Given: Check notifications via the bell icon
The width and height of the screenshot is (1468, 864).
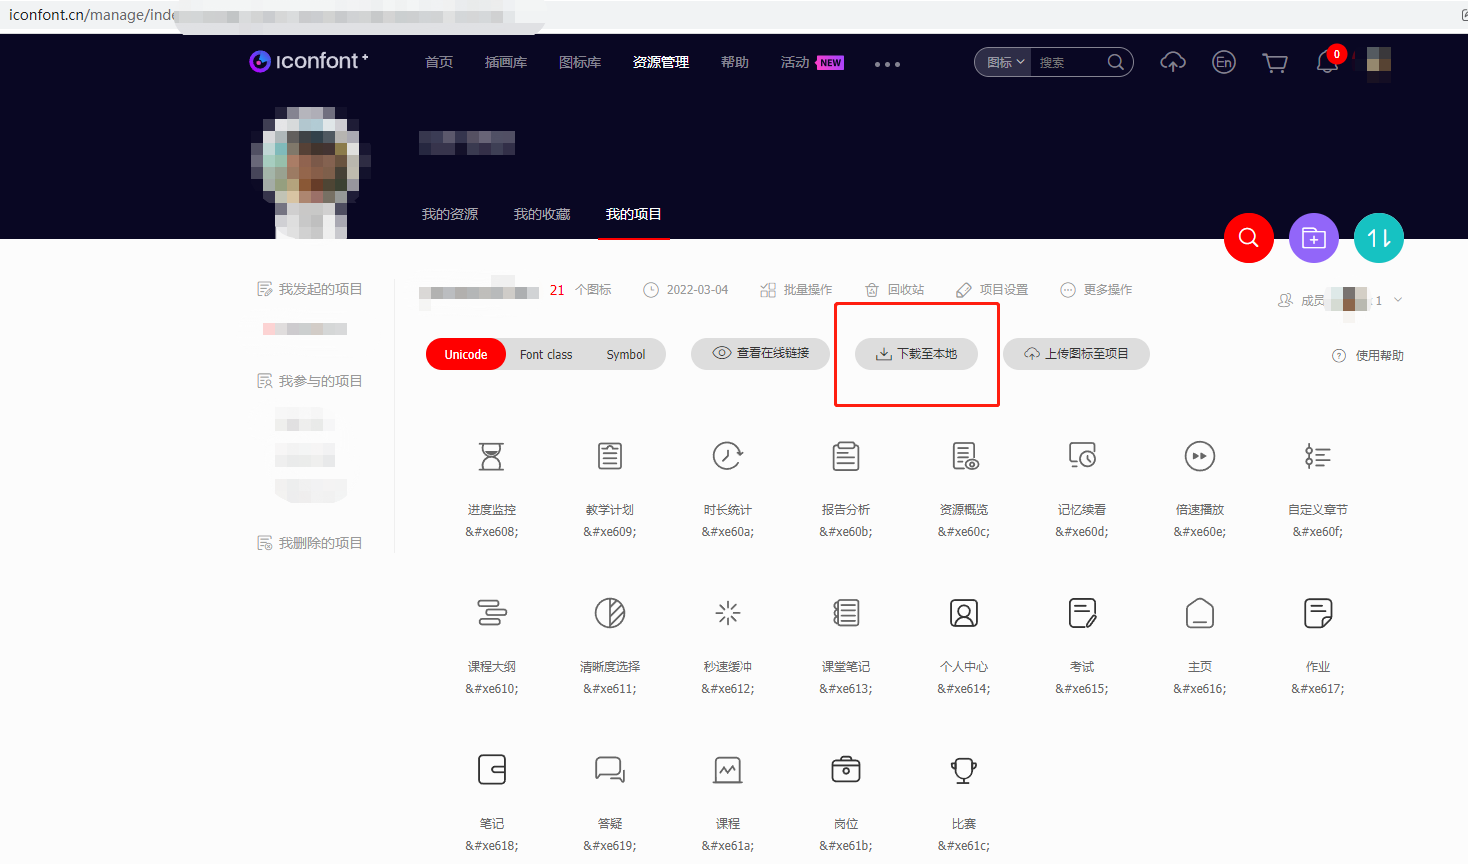Looking at the screenshot, I should click(1326, 62).
